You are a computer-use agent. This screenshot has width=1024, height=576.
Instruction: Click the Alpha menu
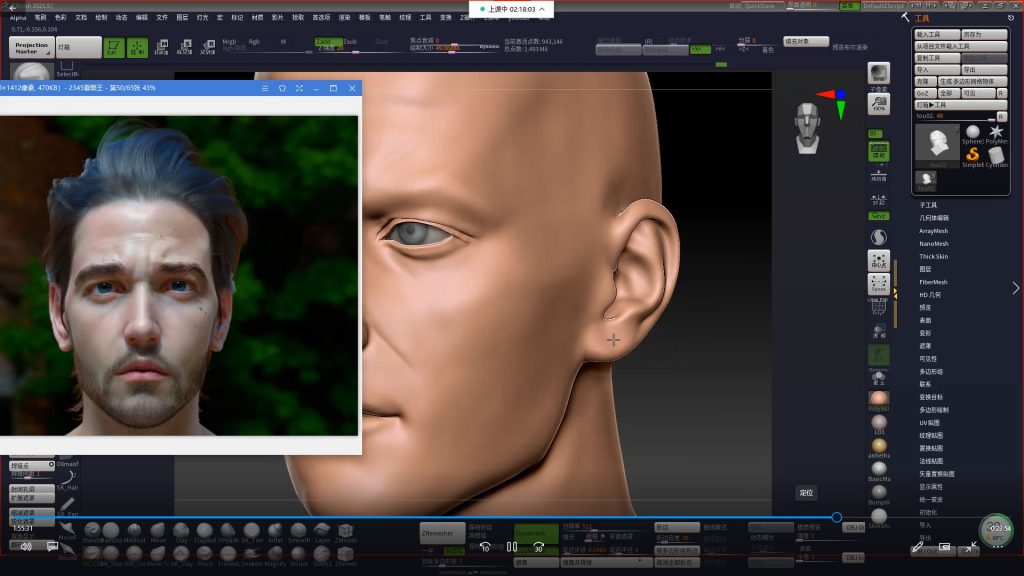click(x=18, y=17)
